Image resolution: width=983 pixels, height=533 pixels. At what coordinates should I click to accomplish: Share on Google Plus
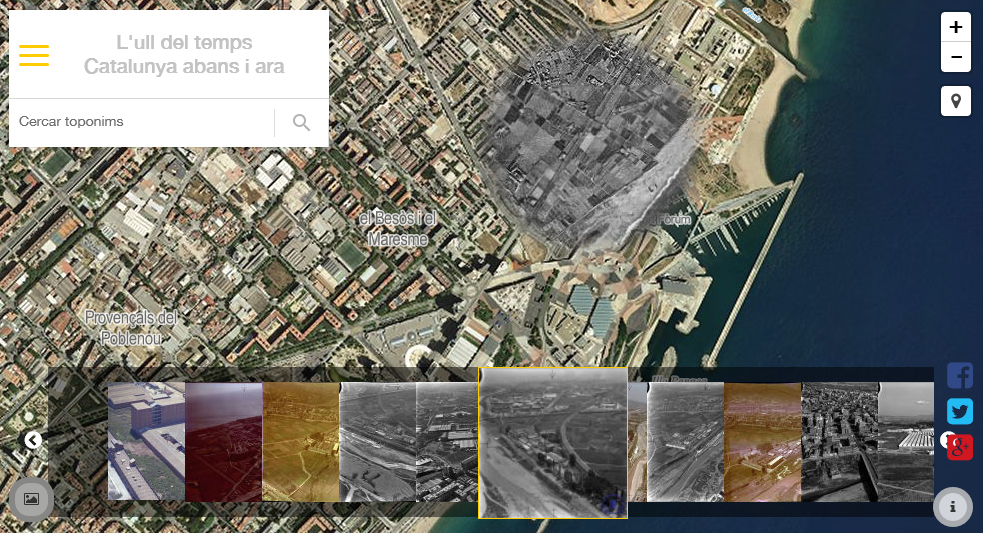pyautogui.click(x=960, y=446)
